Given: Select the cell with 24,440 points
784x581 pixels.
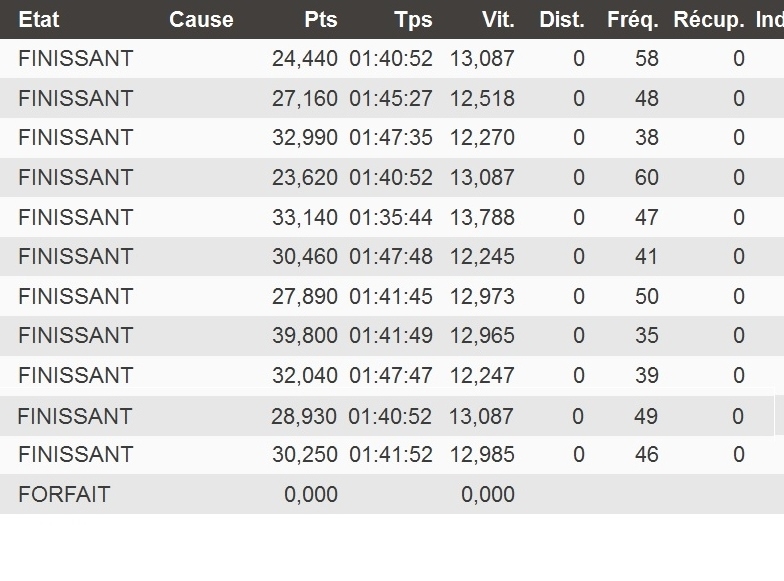Looking at the screenshot, I should point(304,59).
